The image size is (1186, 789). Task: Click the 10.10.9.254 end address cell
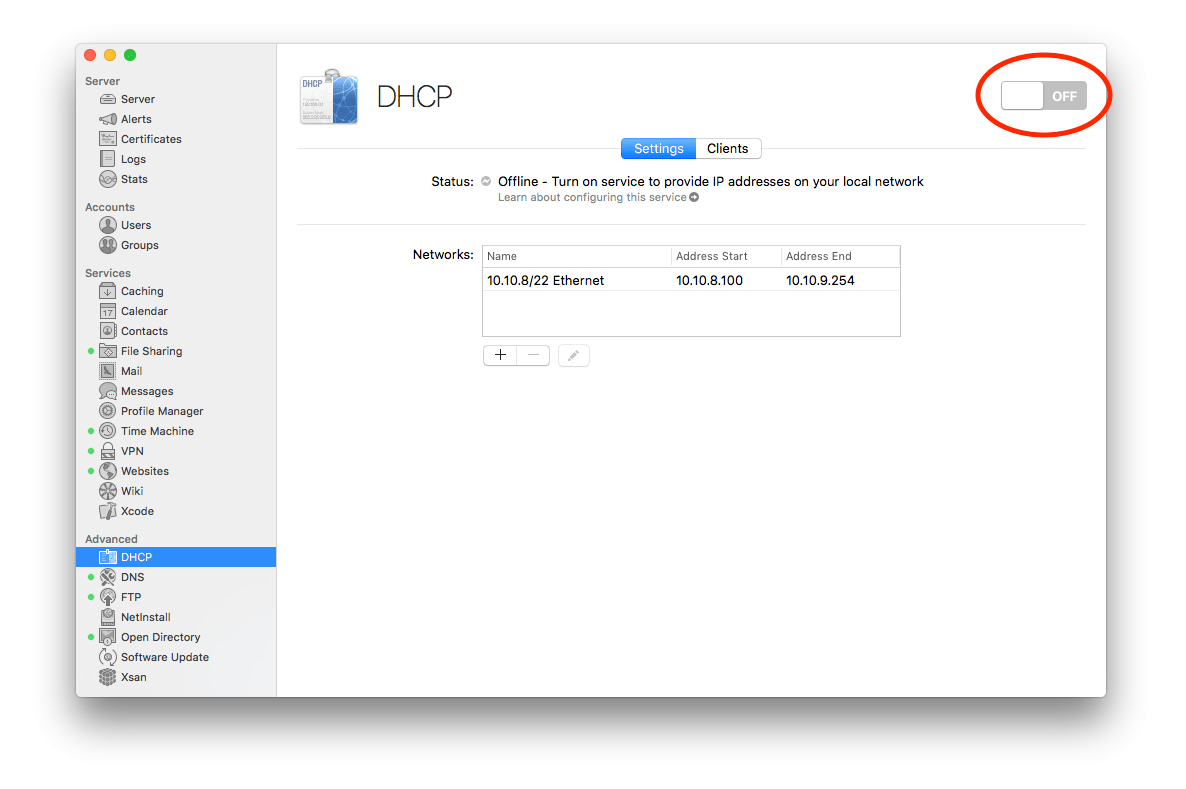point(820,280)
